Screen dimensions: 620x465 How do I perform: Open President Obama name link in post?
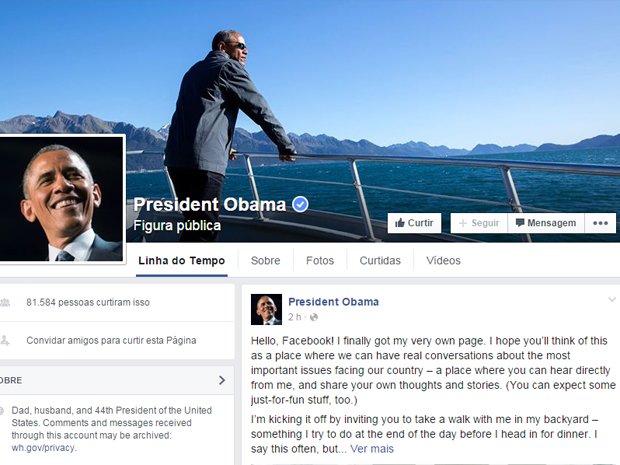(333, 302)
